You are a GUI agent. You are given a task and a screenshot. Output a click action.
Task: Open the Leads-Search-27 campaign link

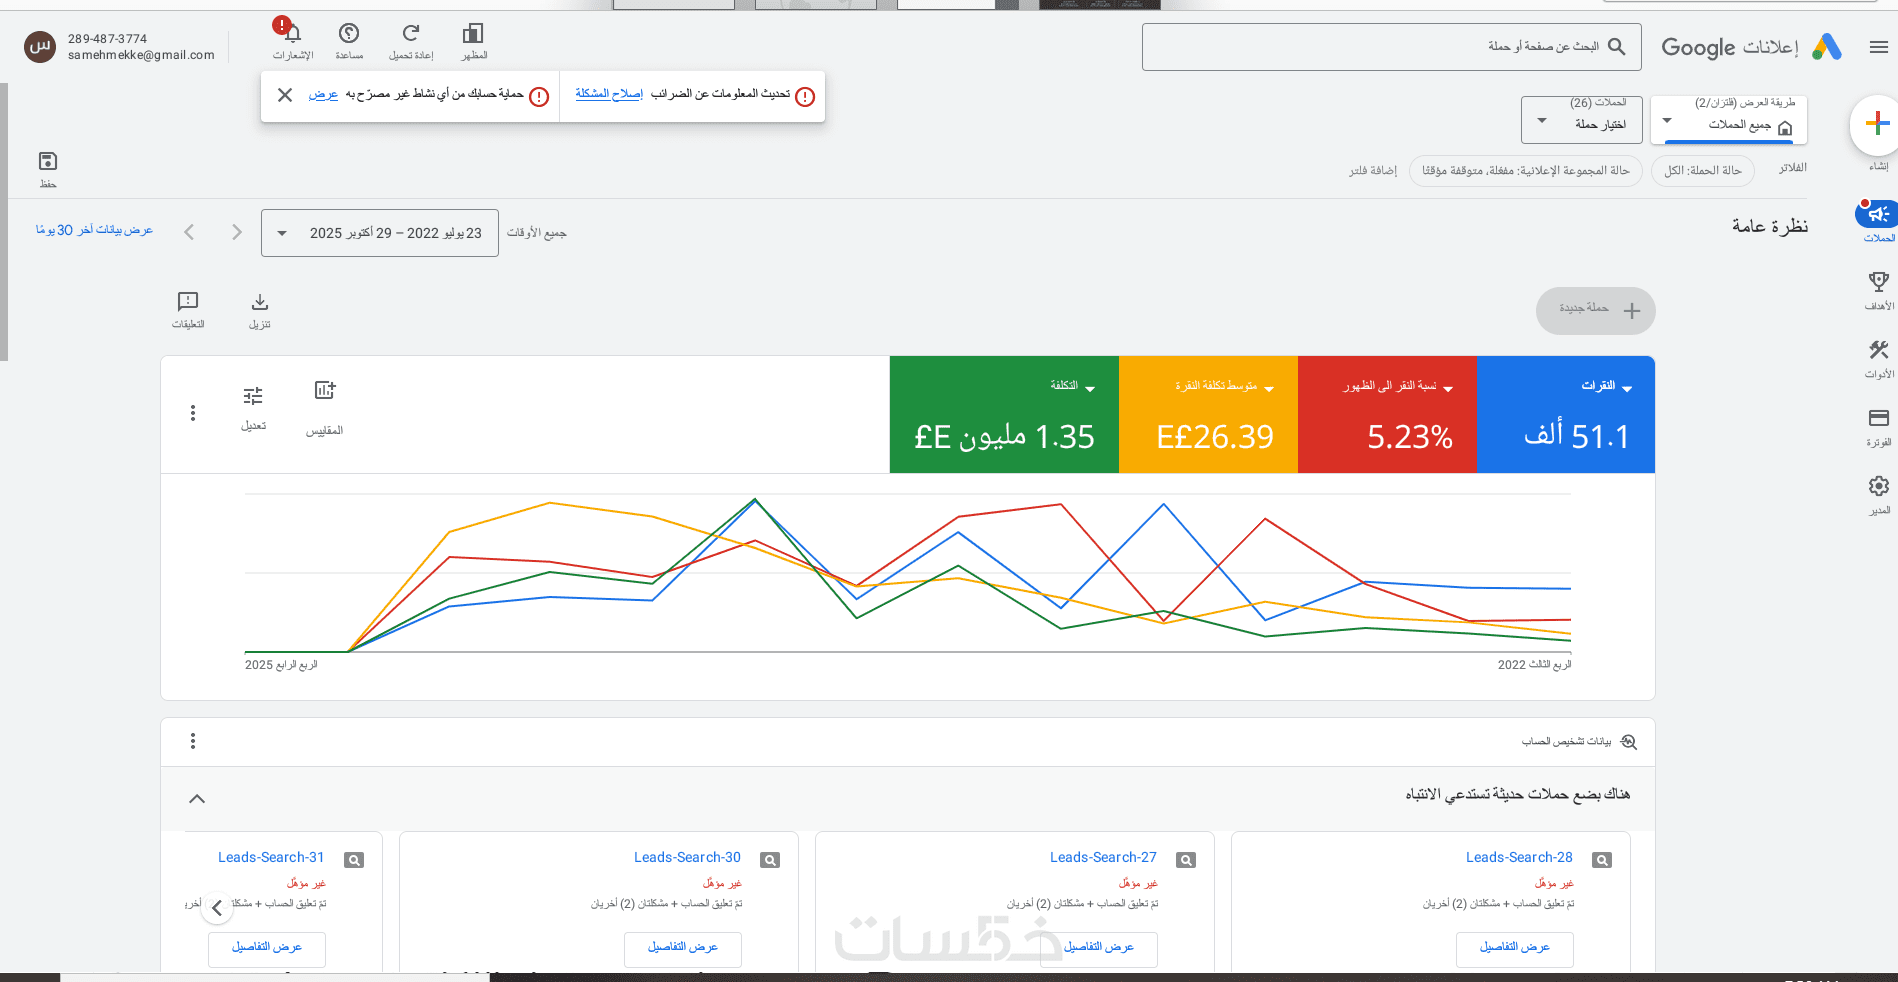1103,857
